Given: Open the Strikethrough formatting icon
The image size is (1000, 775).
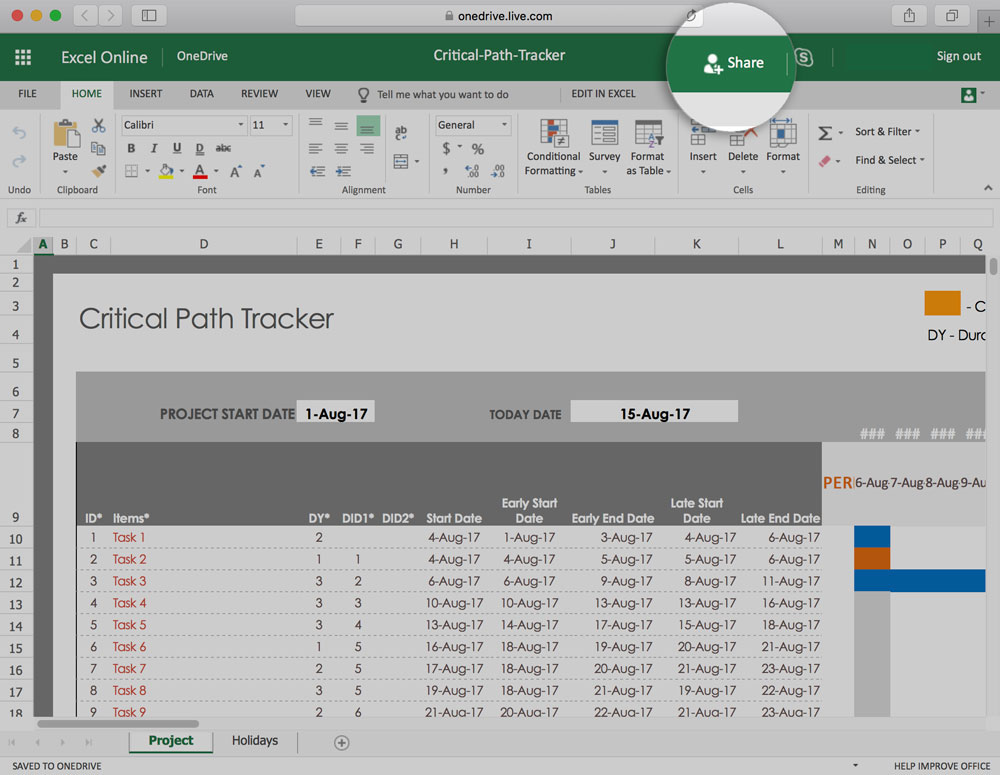Looking at the screenshot, I should (225, 148).
